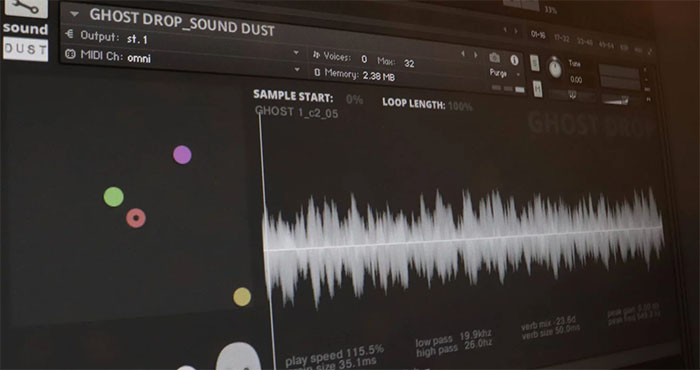The image size is (700, 370).
Task: Click the GHOST DROP_SOUND DUST instrument name field
Action: pyautogui.click(x=182, y=23)
